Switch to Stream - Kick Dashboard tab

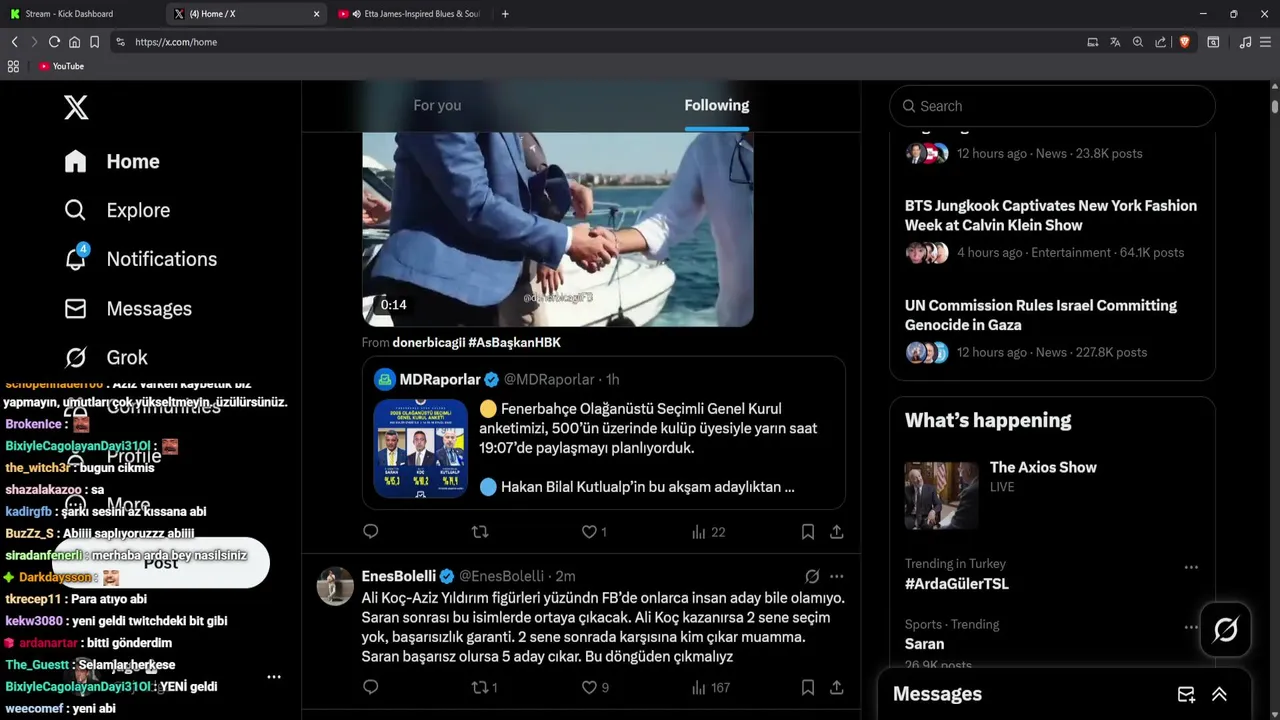pos(80,14)
